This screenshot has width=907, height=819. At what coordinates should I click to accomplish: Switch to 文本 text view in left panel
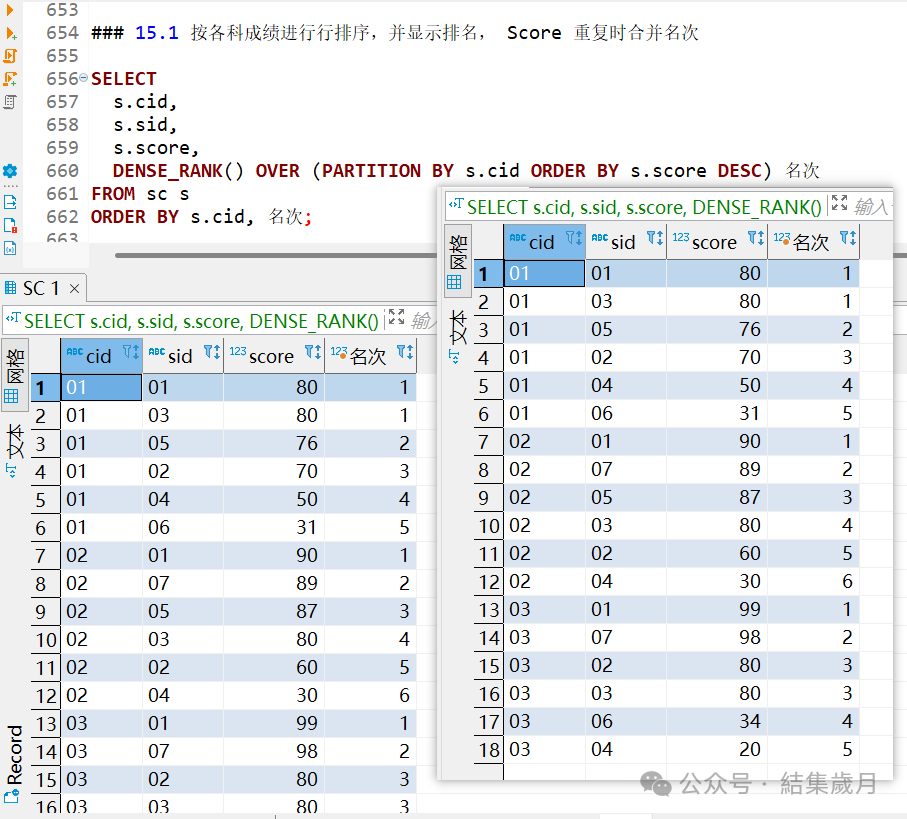tap(14, 450)
